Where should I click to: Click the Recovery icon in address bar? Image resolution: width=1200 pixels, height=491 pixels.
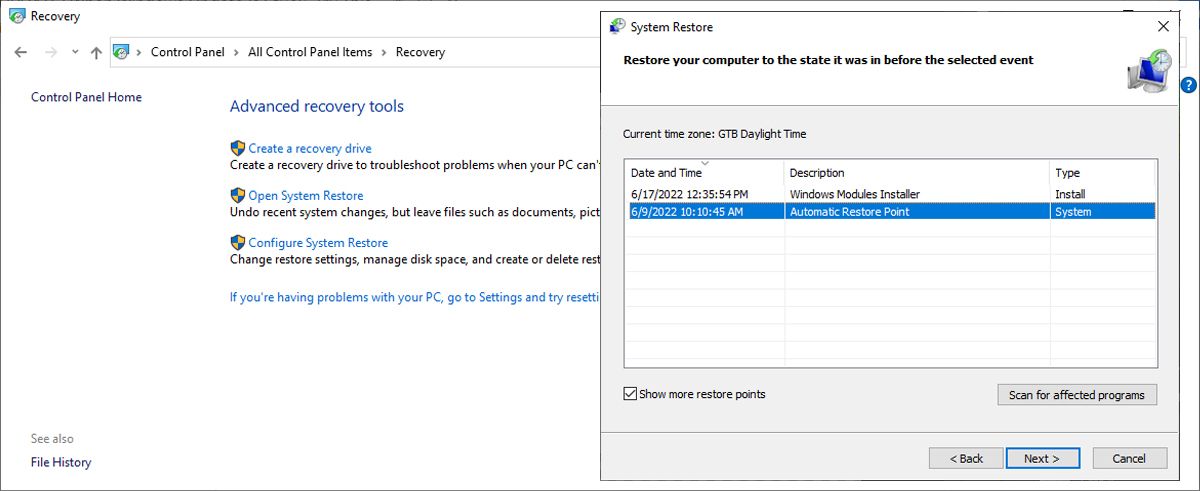[122, 52]
